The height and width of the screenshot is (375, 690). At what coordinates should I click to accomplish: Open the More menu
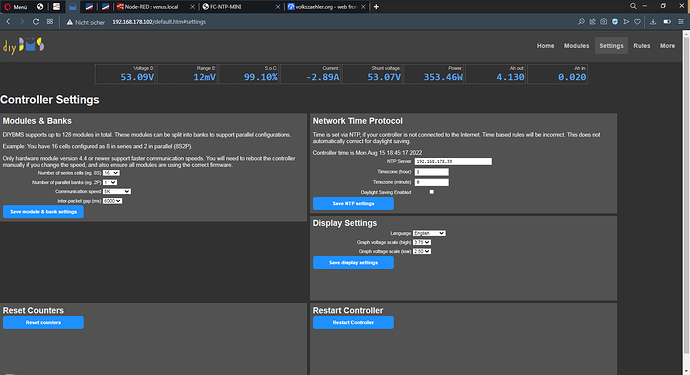point(667,46)
